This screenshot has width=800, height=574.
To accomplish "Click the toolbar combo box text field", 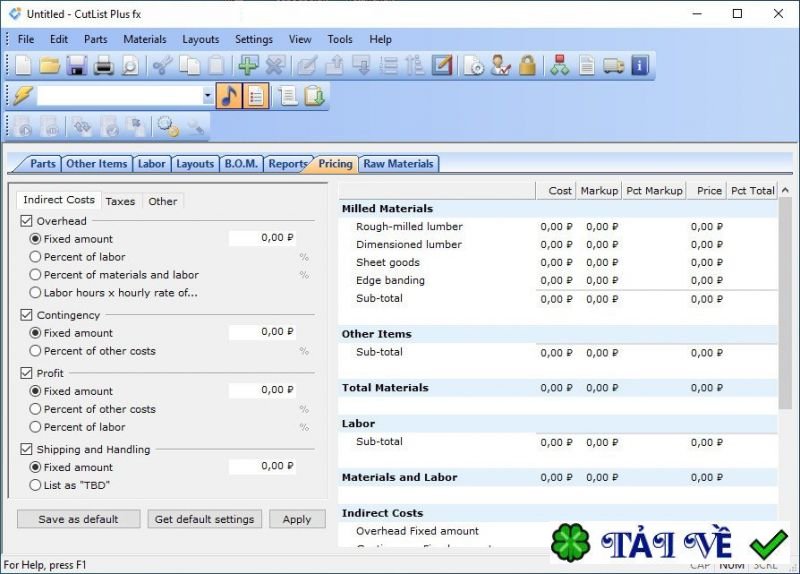I will (119, 96).
